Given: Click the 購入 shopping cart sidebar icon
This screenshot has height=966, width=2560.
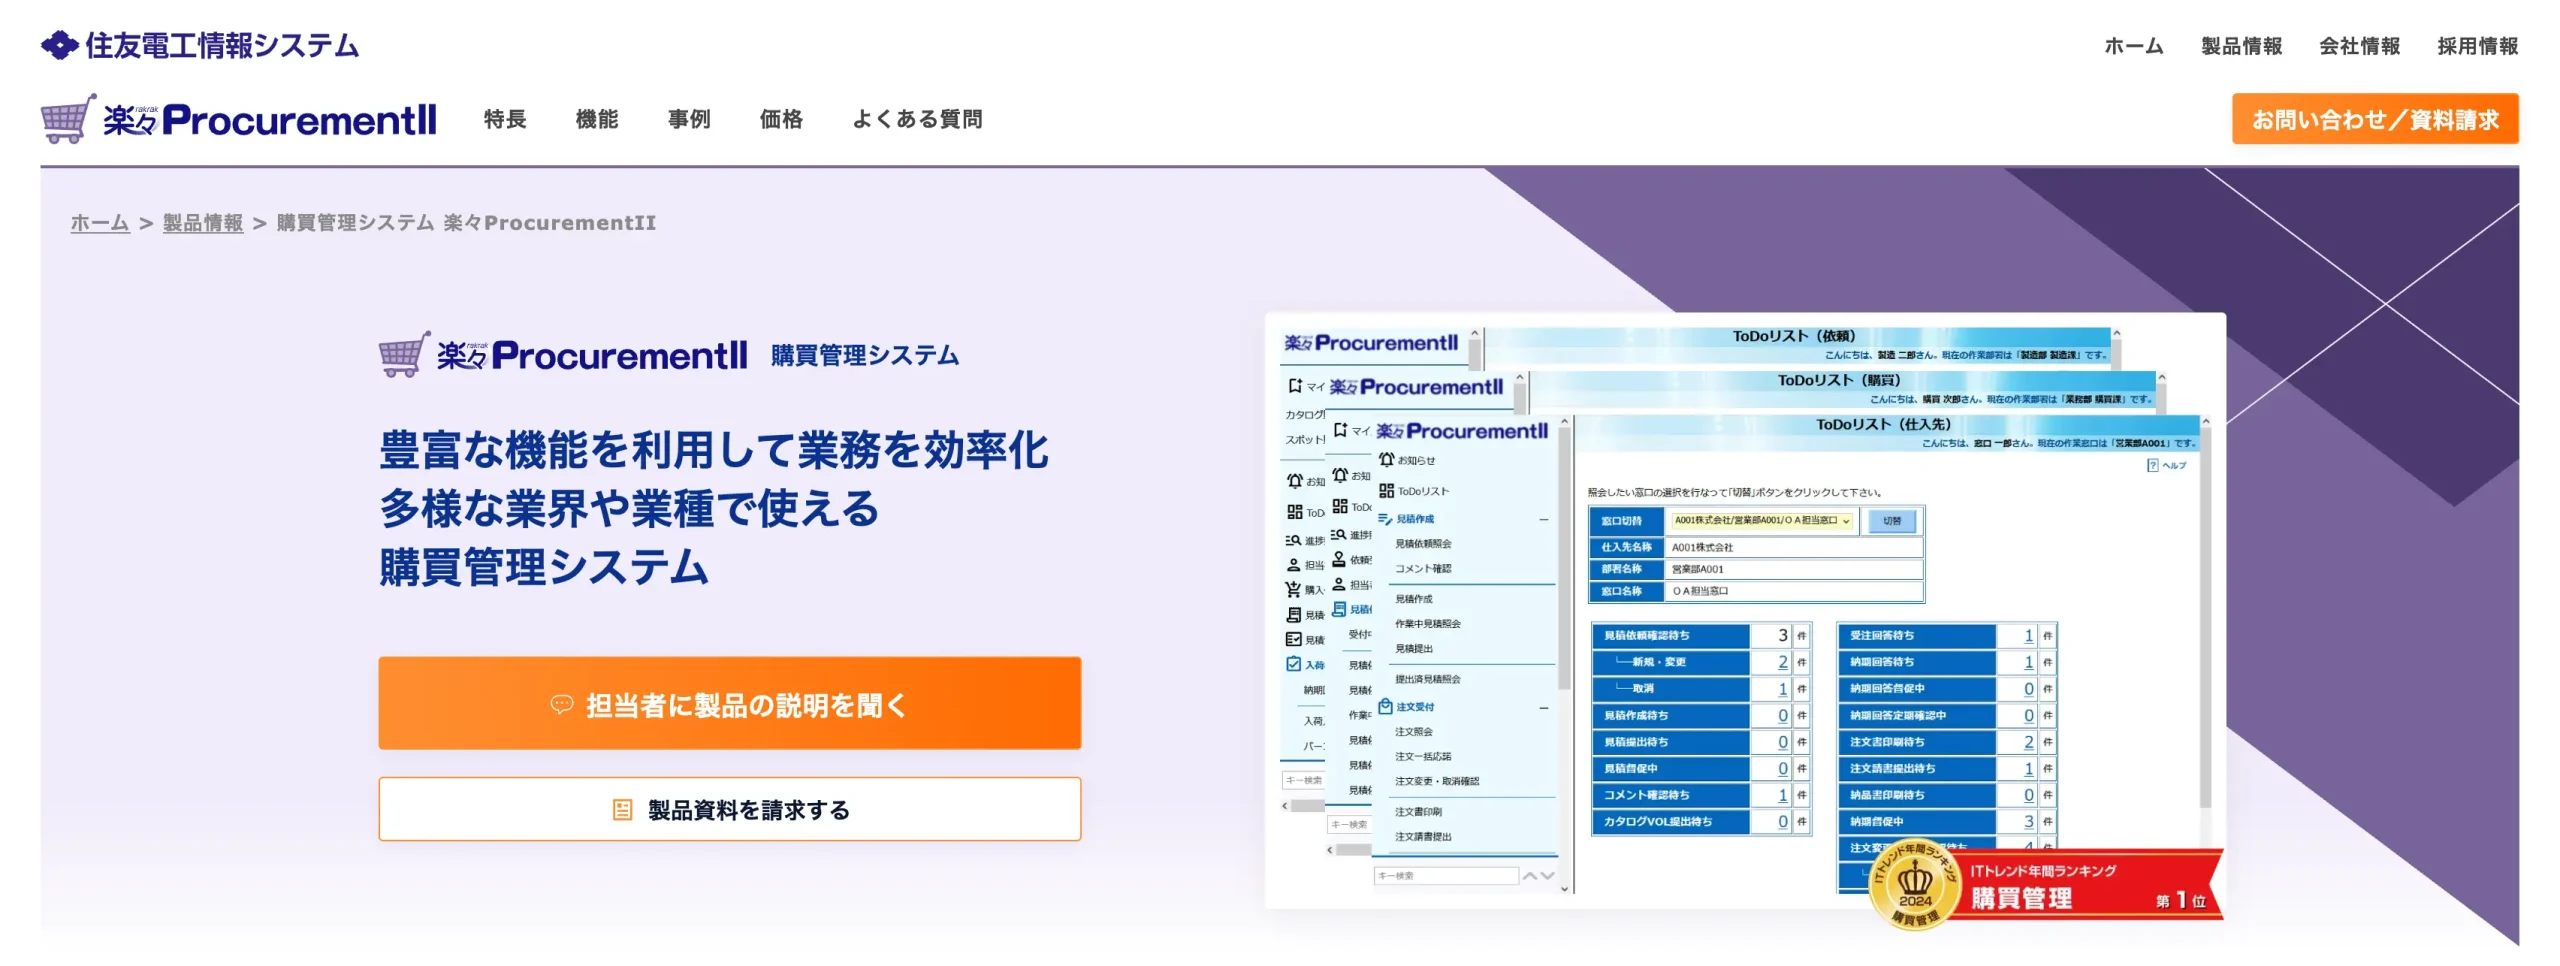Looking at the screenshot, I should pos(1292,588).
